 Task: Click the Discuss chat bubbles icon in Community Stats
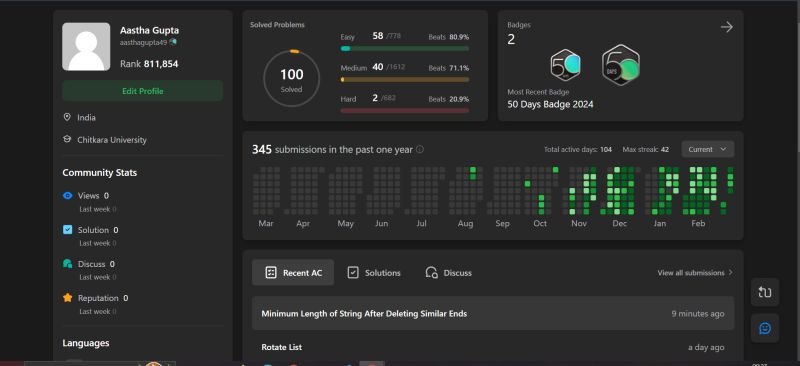[67, 264]
